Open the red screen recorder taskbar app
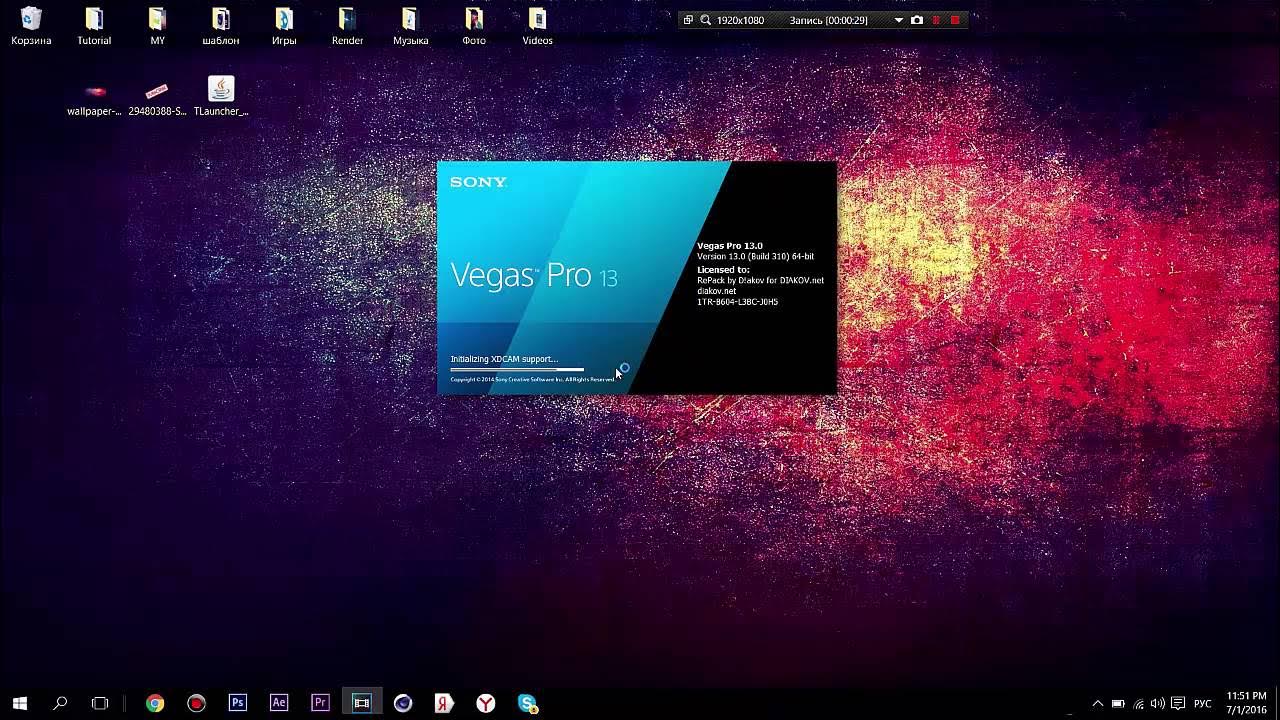 pos(196,703)
